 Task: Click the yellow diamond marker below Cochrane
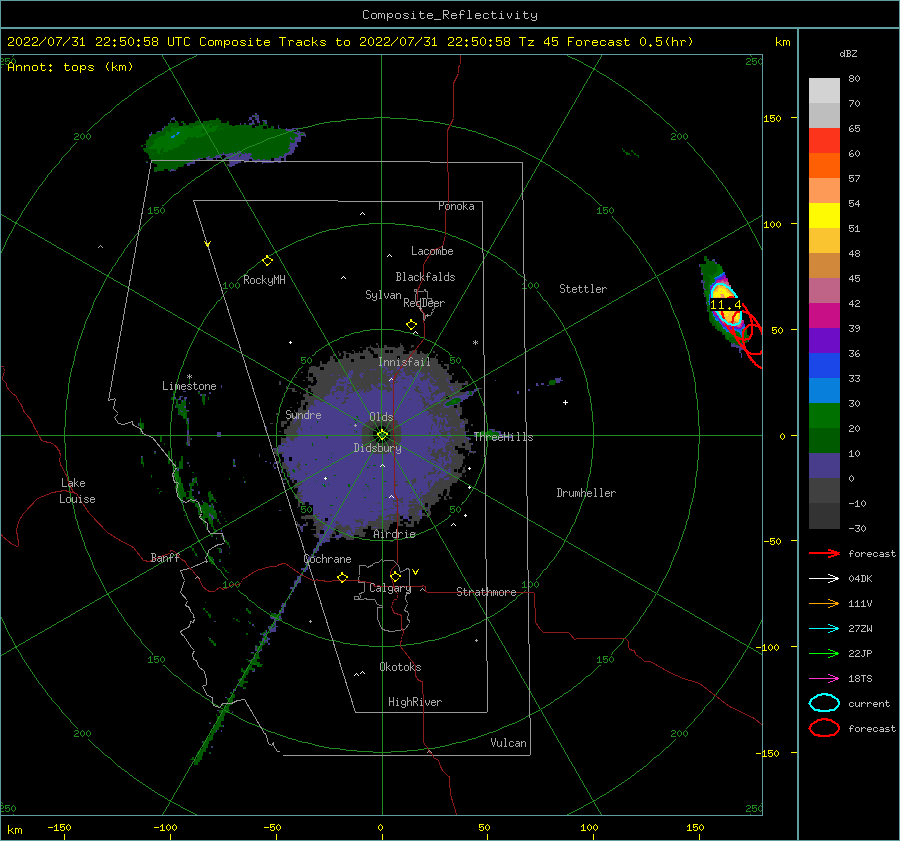pyautogui.click(x=342, y=578)
